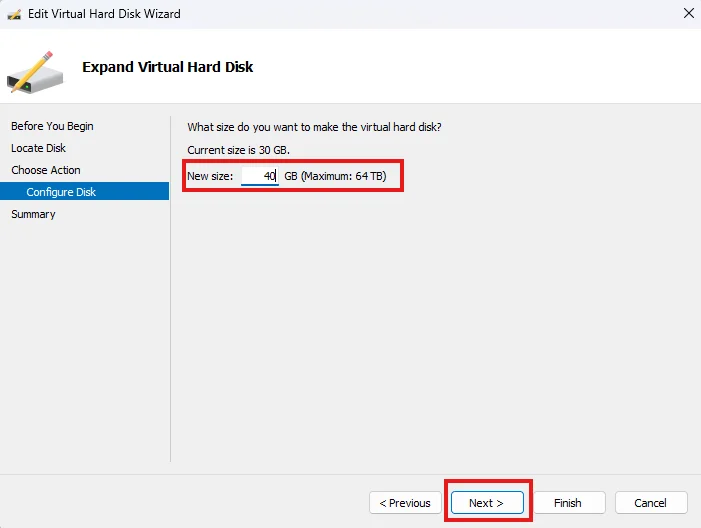Click the wizard title bar icon
701x528 pixels.
point(14,14)
